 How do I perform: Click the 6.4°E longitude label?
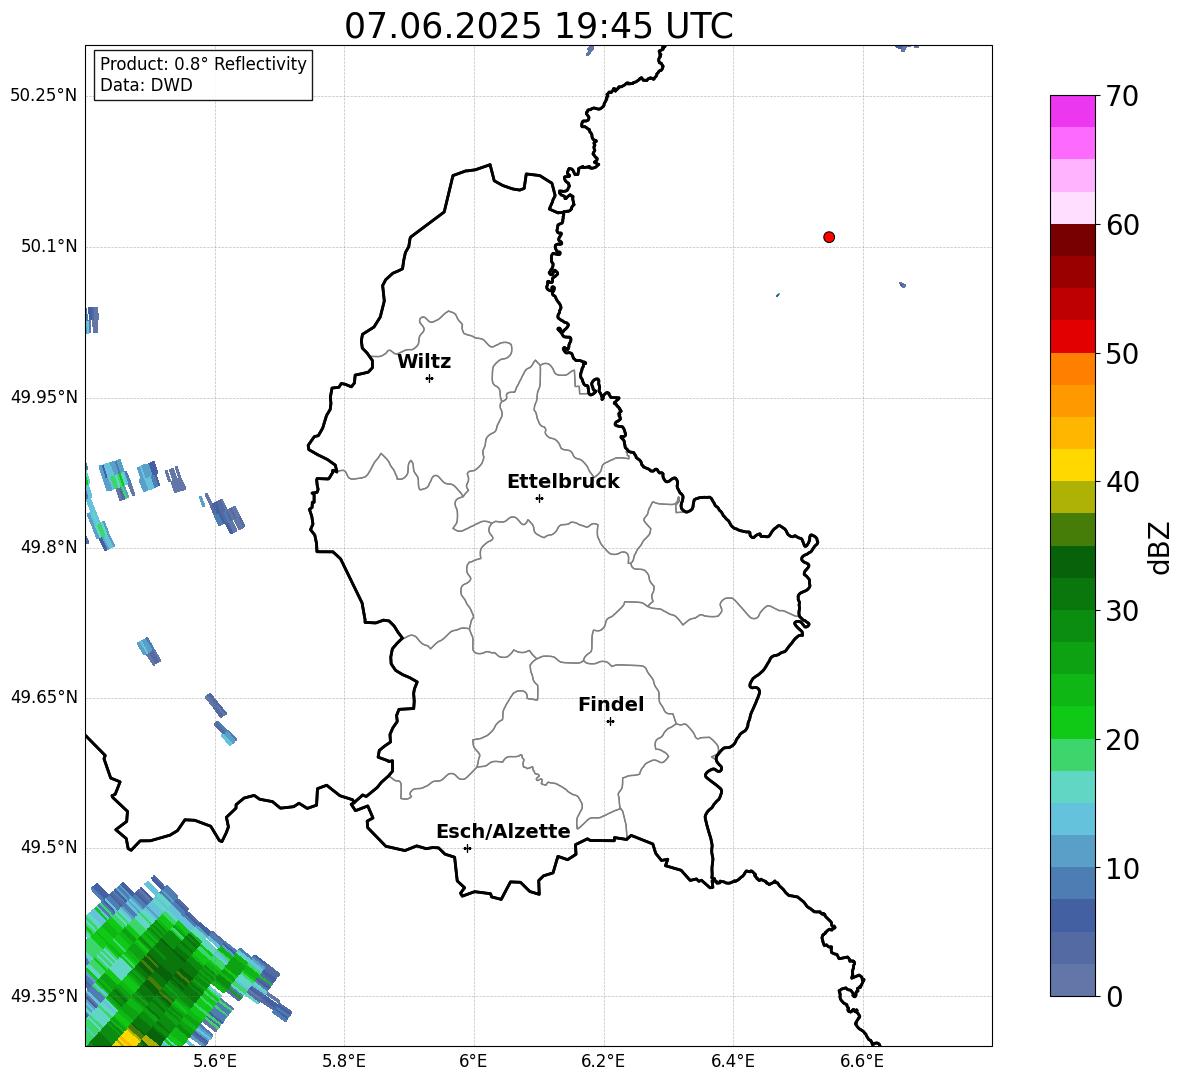point(732,1062)
